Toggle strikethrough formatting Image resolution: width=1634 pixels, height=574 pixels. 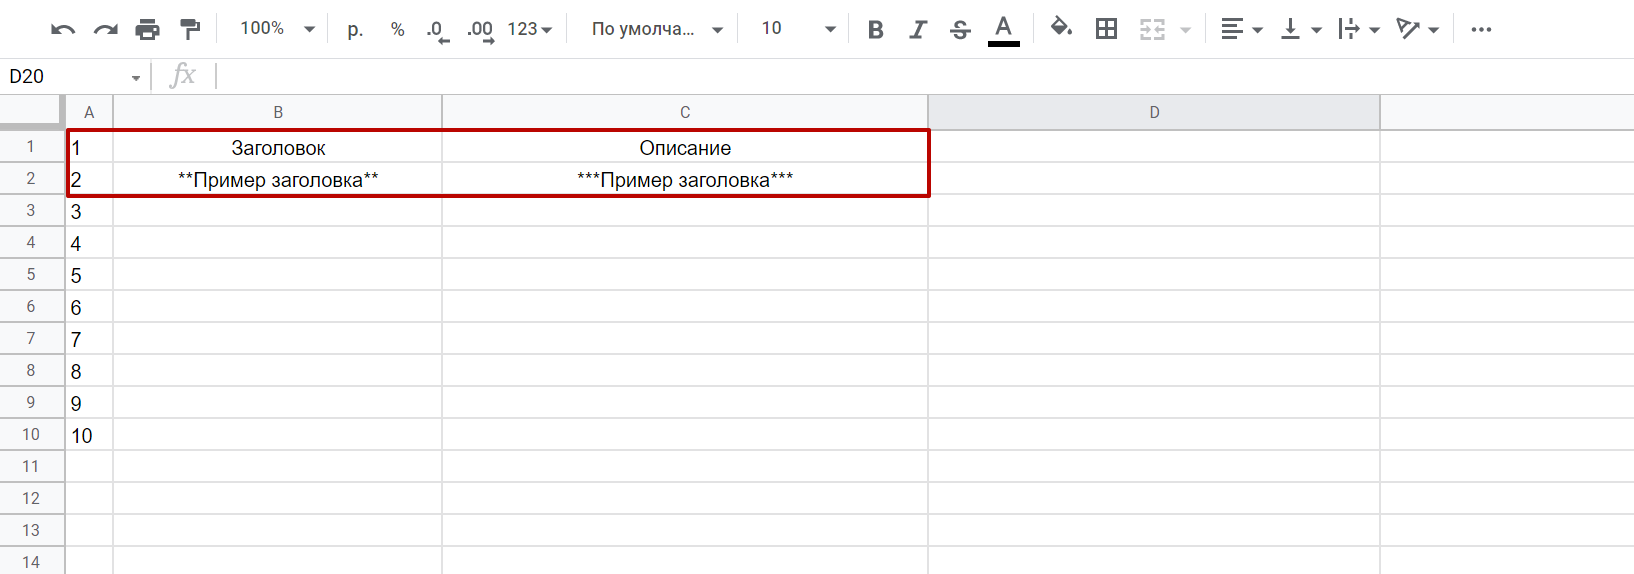tap(960, 29)
